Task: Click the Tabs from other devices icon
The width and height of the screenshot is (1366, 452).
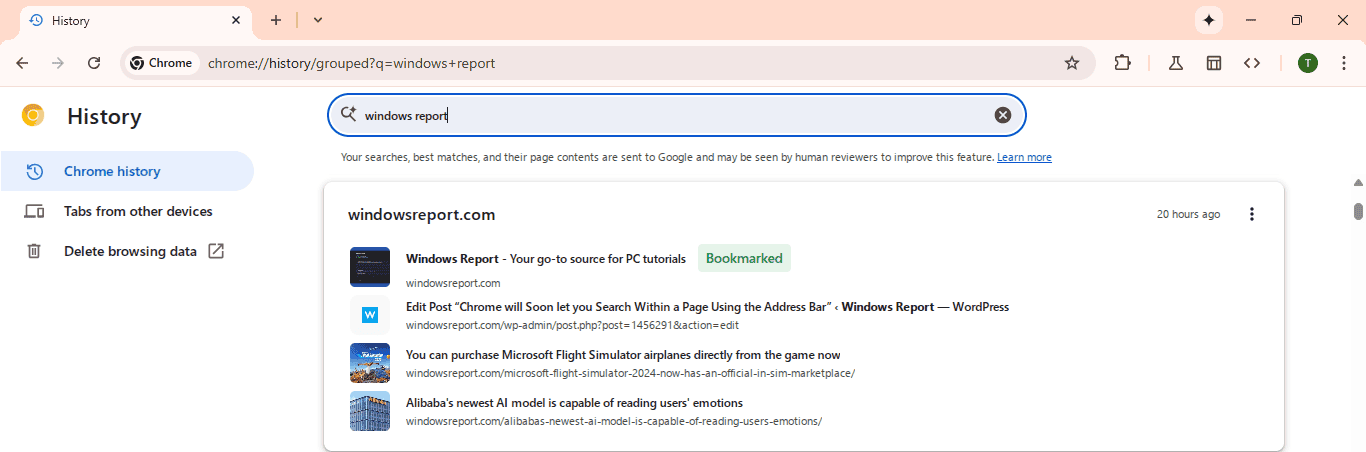Action: (34, 211)
